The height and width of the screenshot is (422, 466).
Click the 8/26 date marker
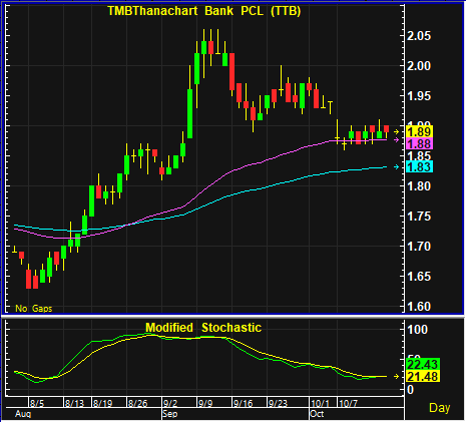137,404
